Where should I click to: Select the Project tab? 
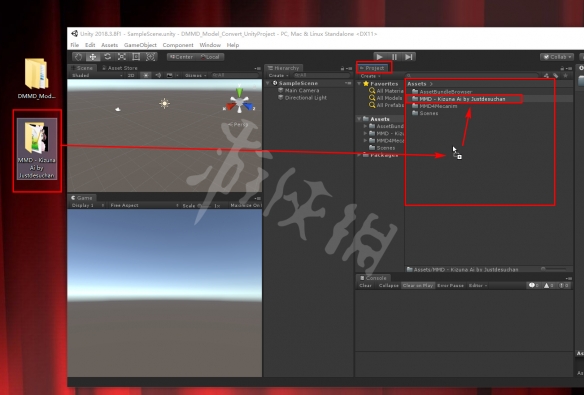click(x=372, y=68)
